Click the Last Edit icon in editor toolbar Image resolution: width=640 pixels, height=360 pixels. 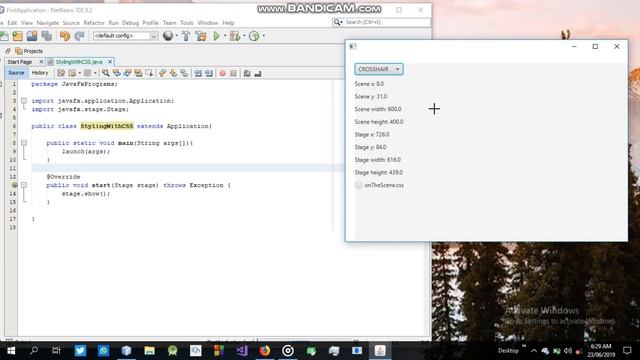pyautogui.click(x=61, y=73)
